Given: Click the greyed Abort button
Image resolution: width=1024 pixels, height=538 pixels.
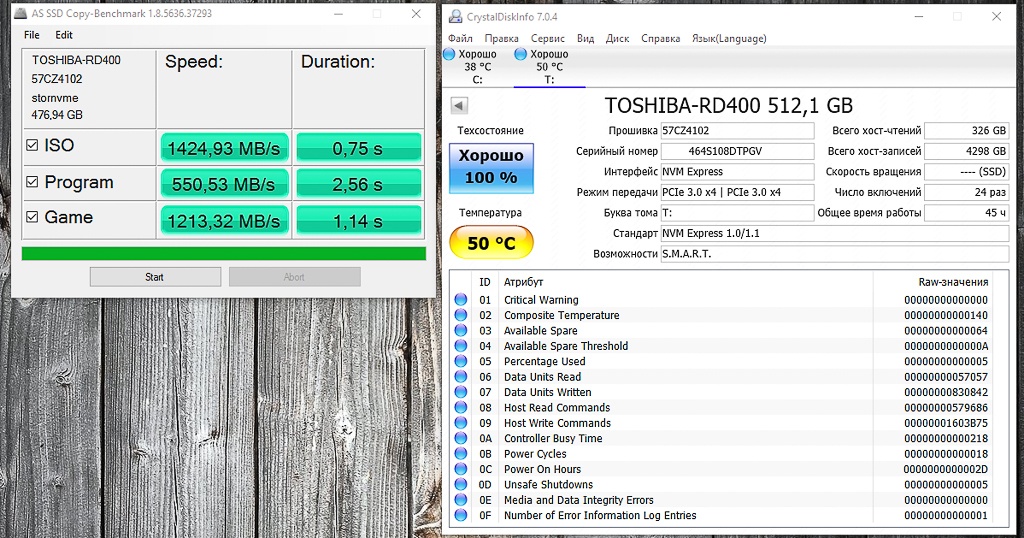Looking at the screenshot, I should pyautogui.click(x=295, y=277).
